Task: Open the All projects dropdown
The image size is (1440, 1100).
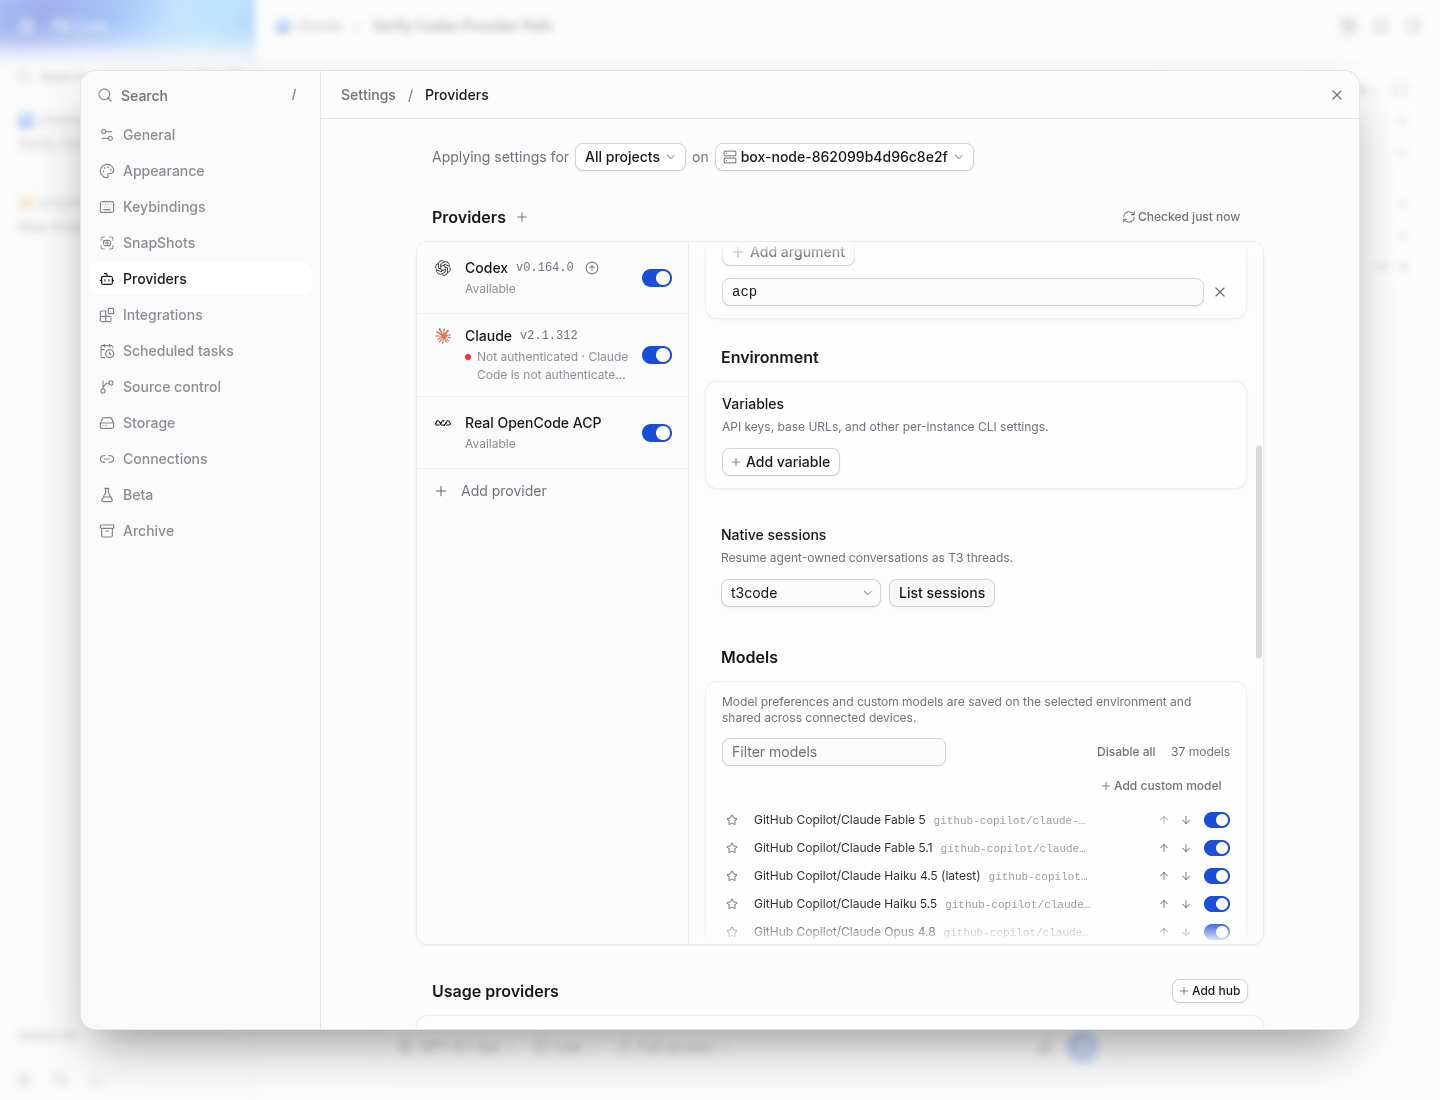Action: [x=630, y=157]
